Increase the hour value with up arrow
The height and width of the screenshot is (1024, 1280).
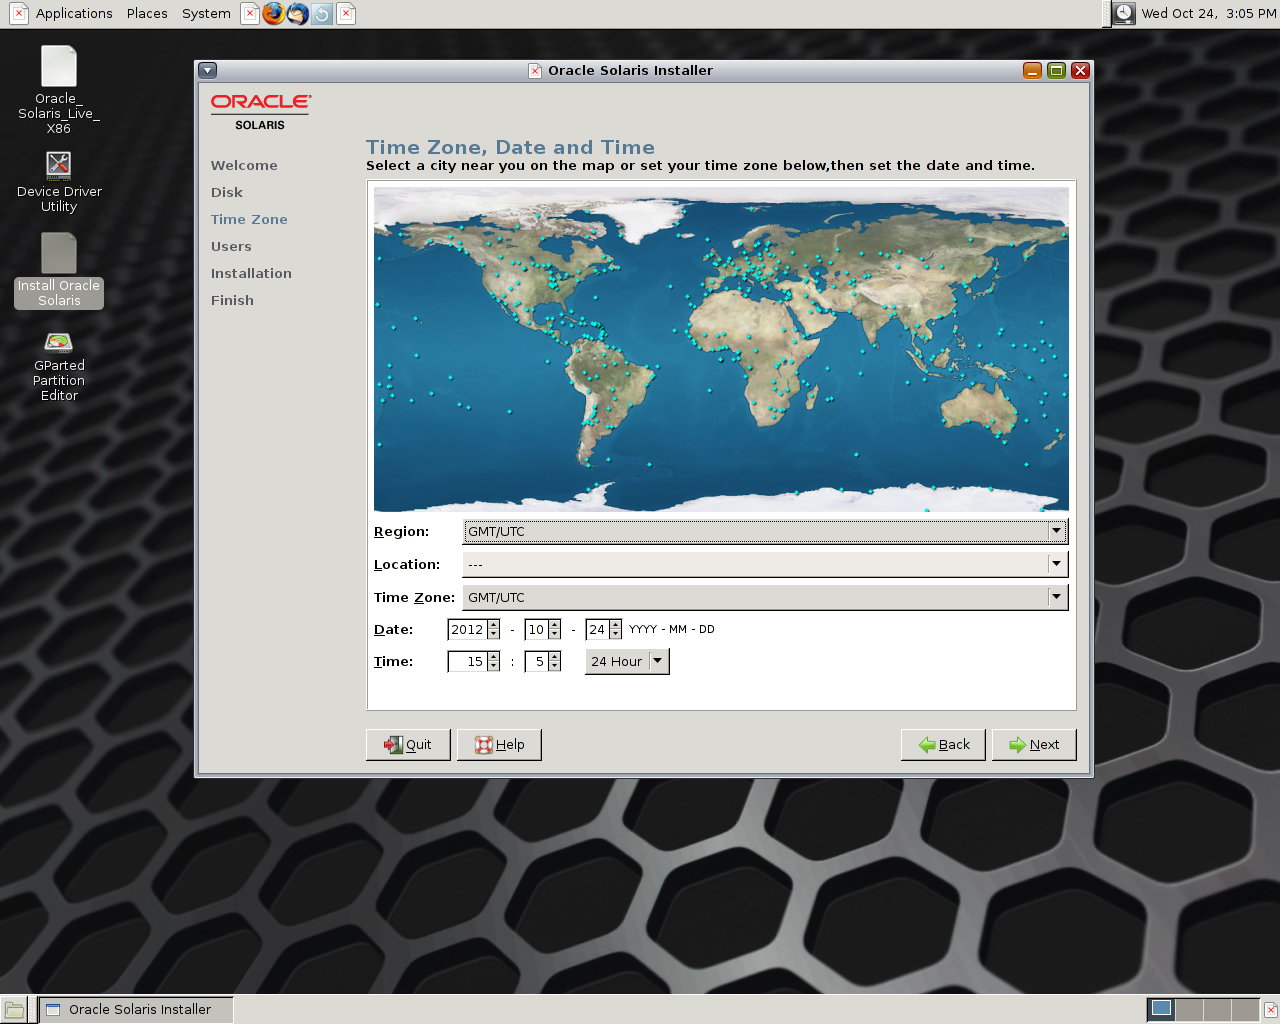493,657
